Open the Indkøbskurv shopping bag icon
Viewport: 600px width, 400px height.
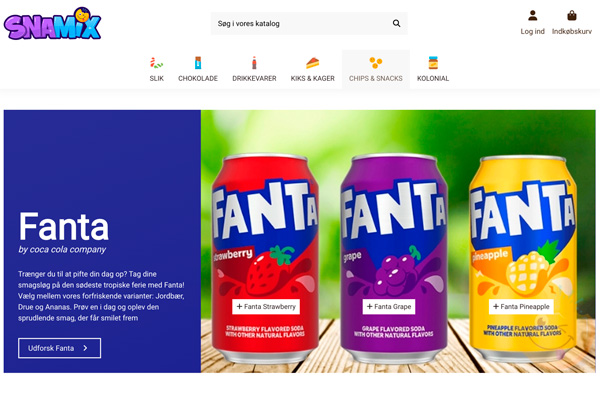click(x=572, y=15)
